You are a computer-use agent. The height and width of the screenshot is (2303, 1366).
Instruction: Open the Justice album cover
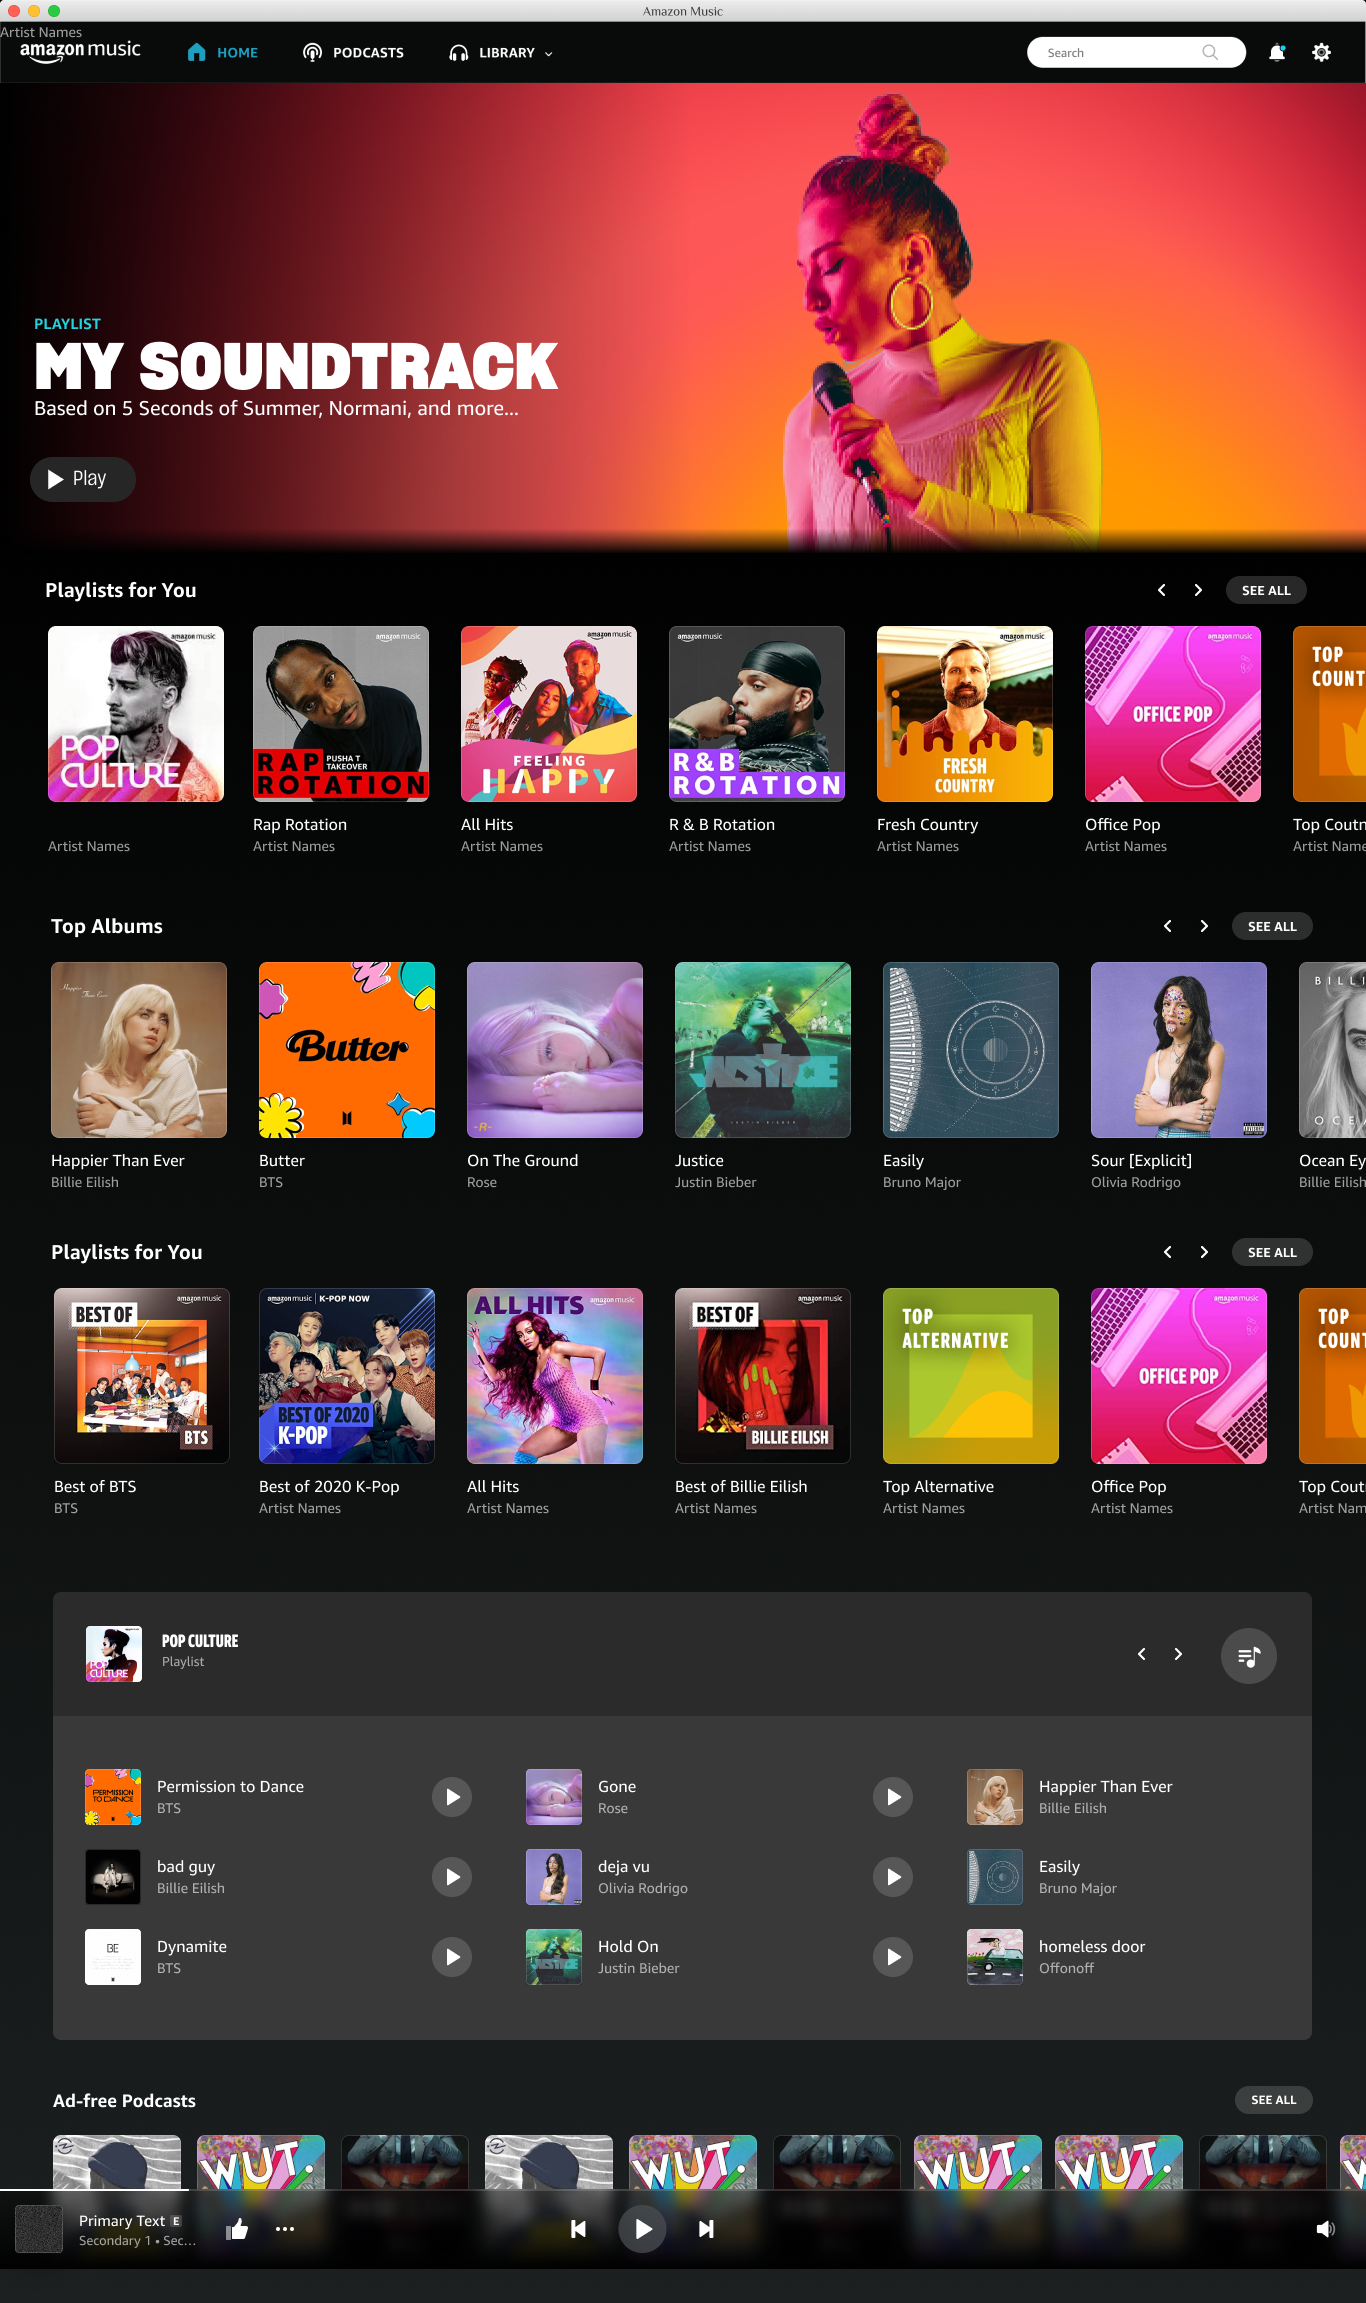[763, 1050]
